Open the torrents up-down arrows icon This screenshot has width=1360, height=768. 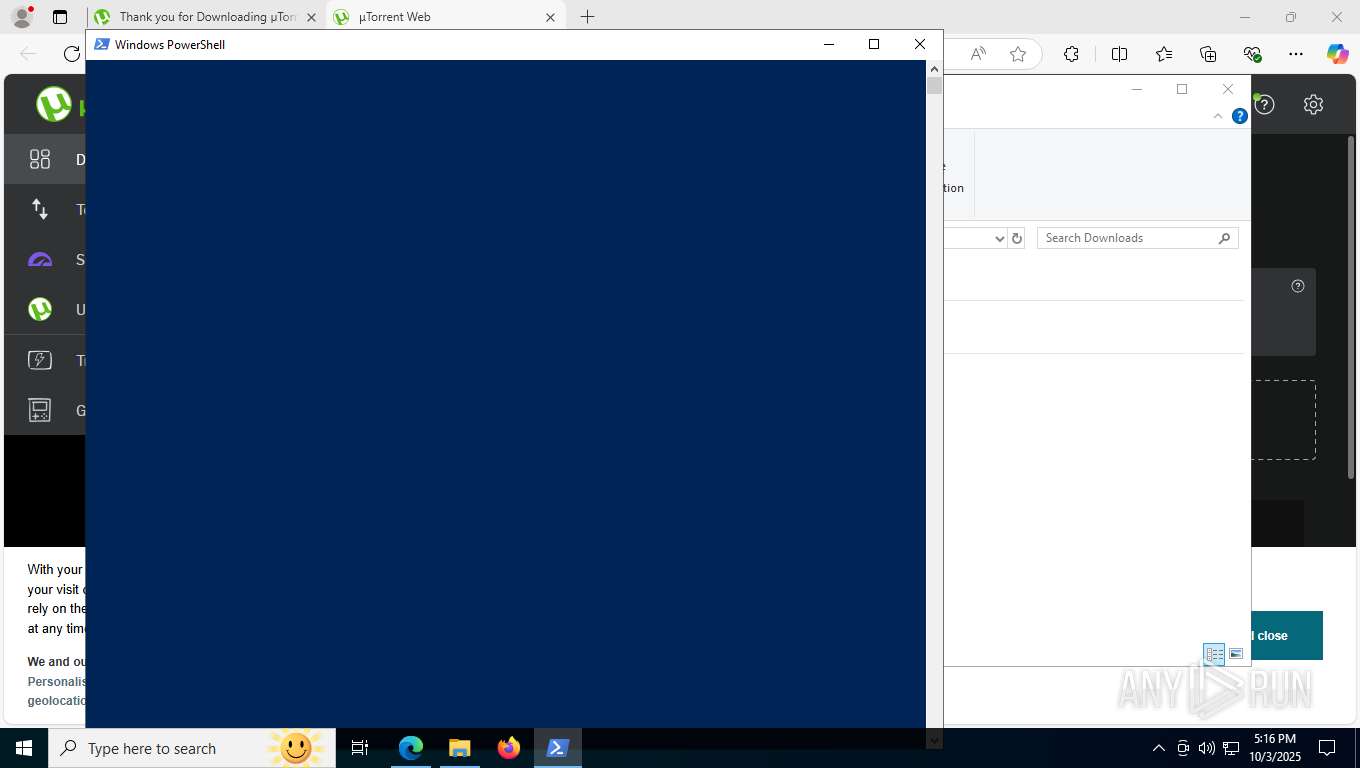pos(40,209)
